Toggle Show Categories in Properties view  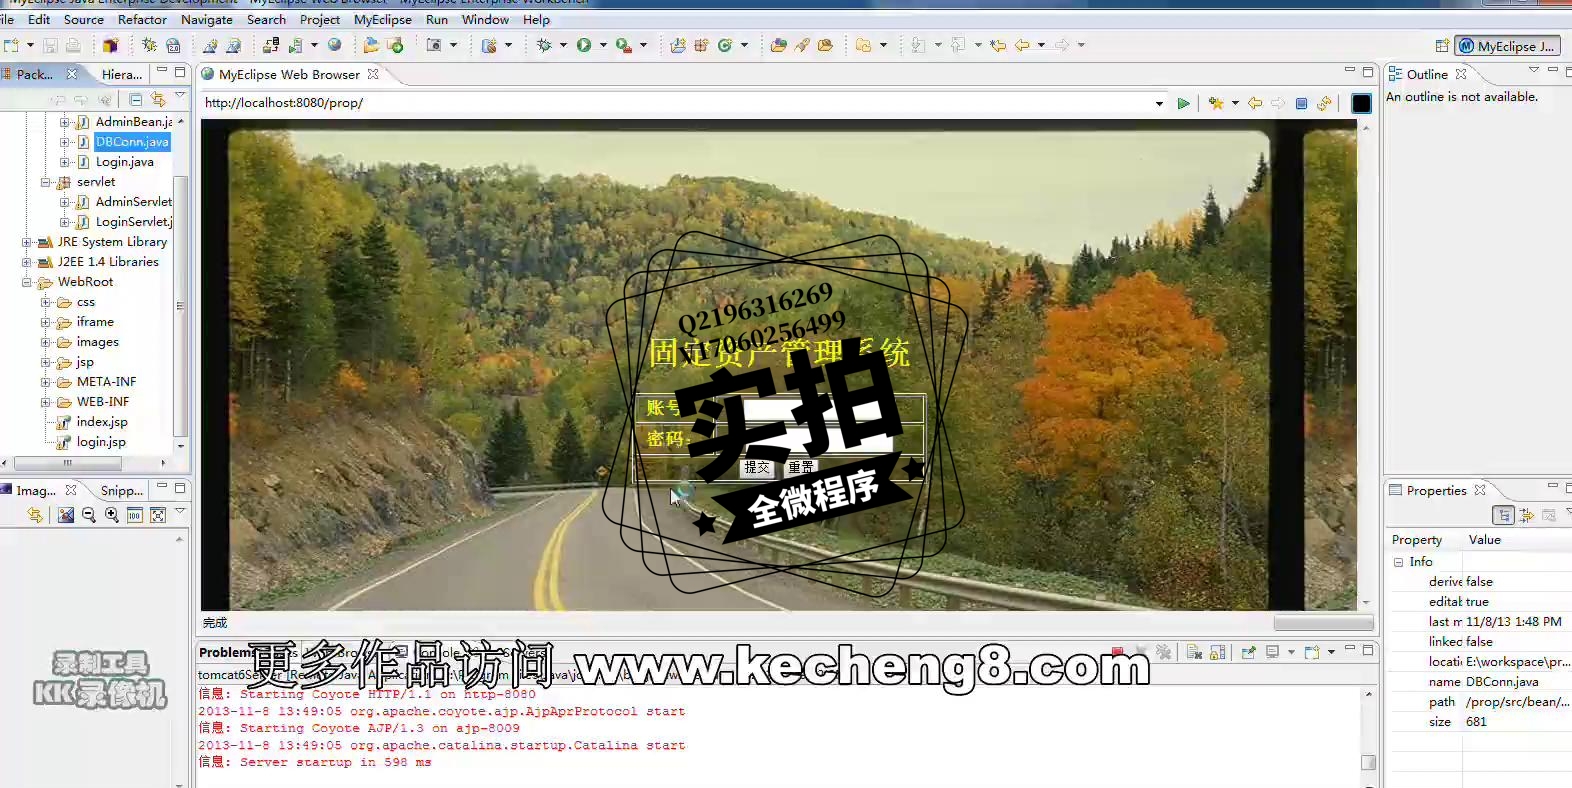tap(1503, 515)
